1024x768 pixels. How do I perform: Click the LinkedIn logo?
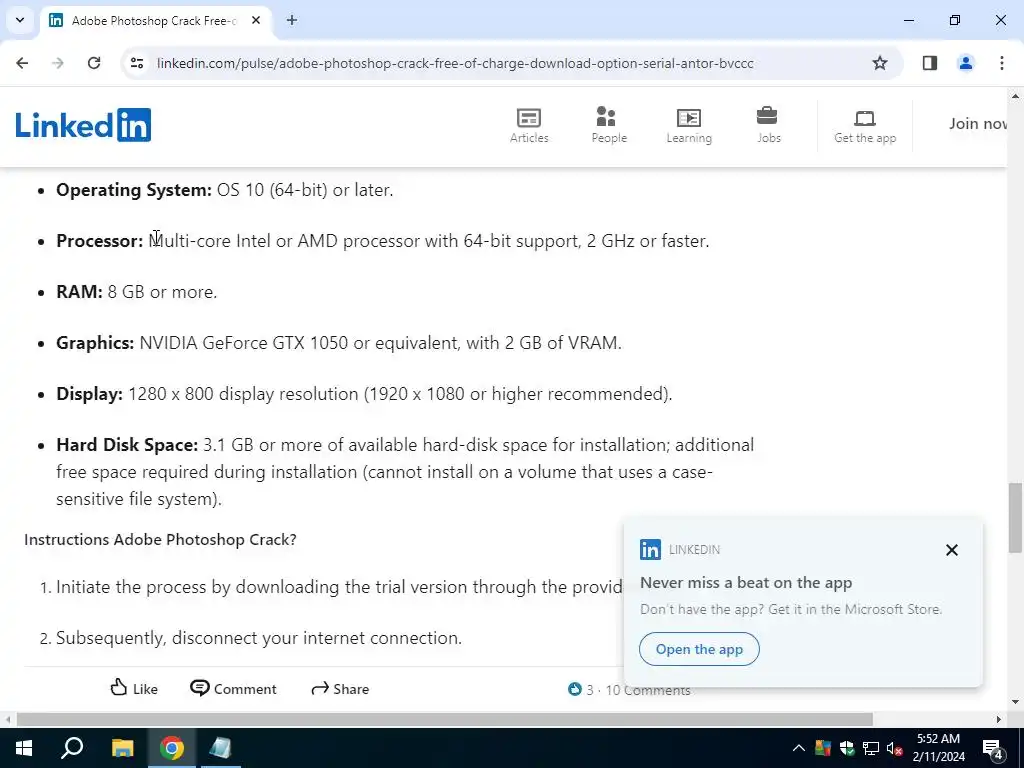[x=83, y=125]
